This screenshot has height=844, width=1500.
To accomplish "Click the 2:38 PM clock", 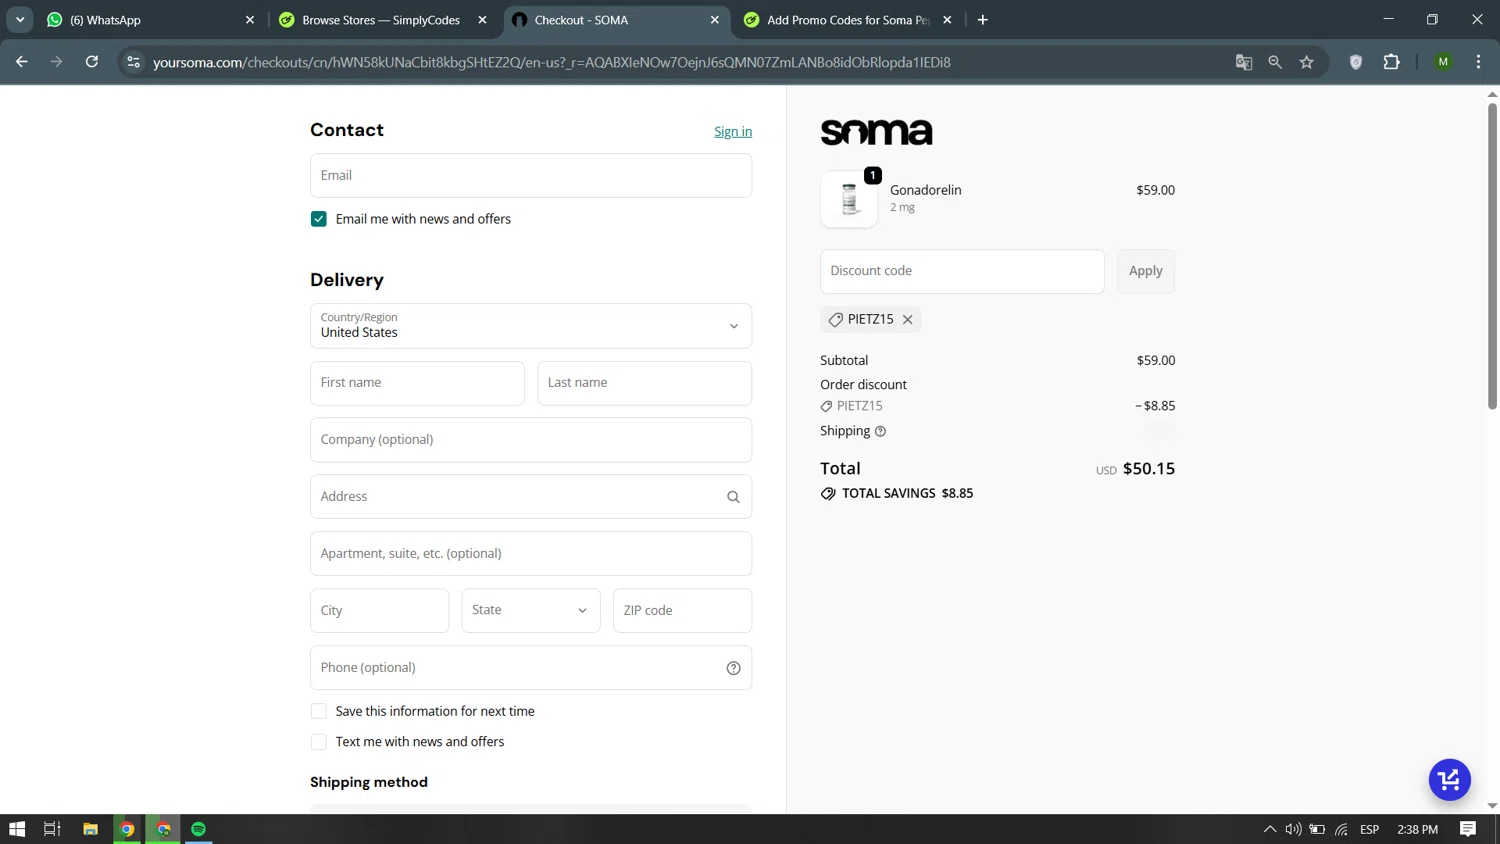I will tap(1417, 829).
